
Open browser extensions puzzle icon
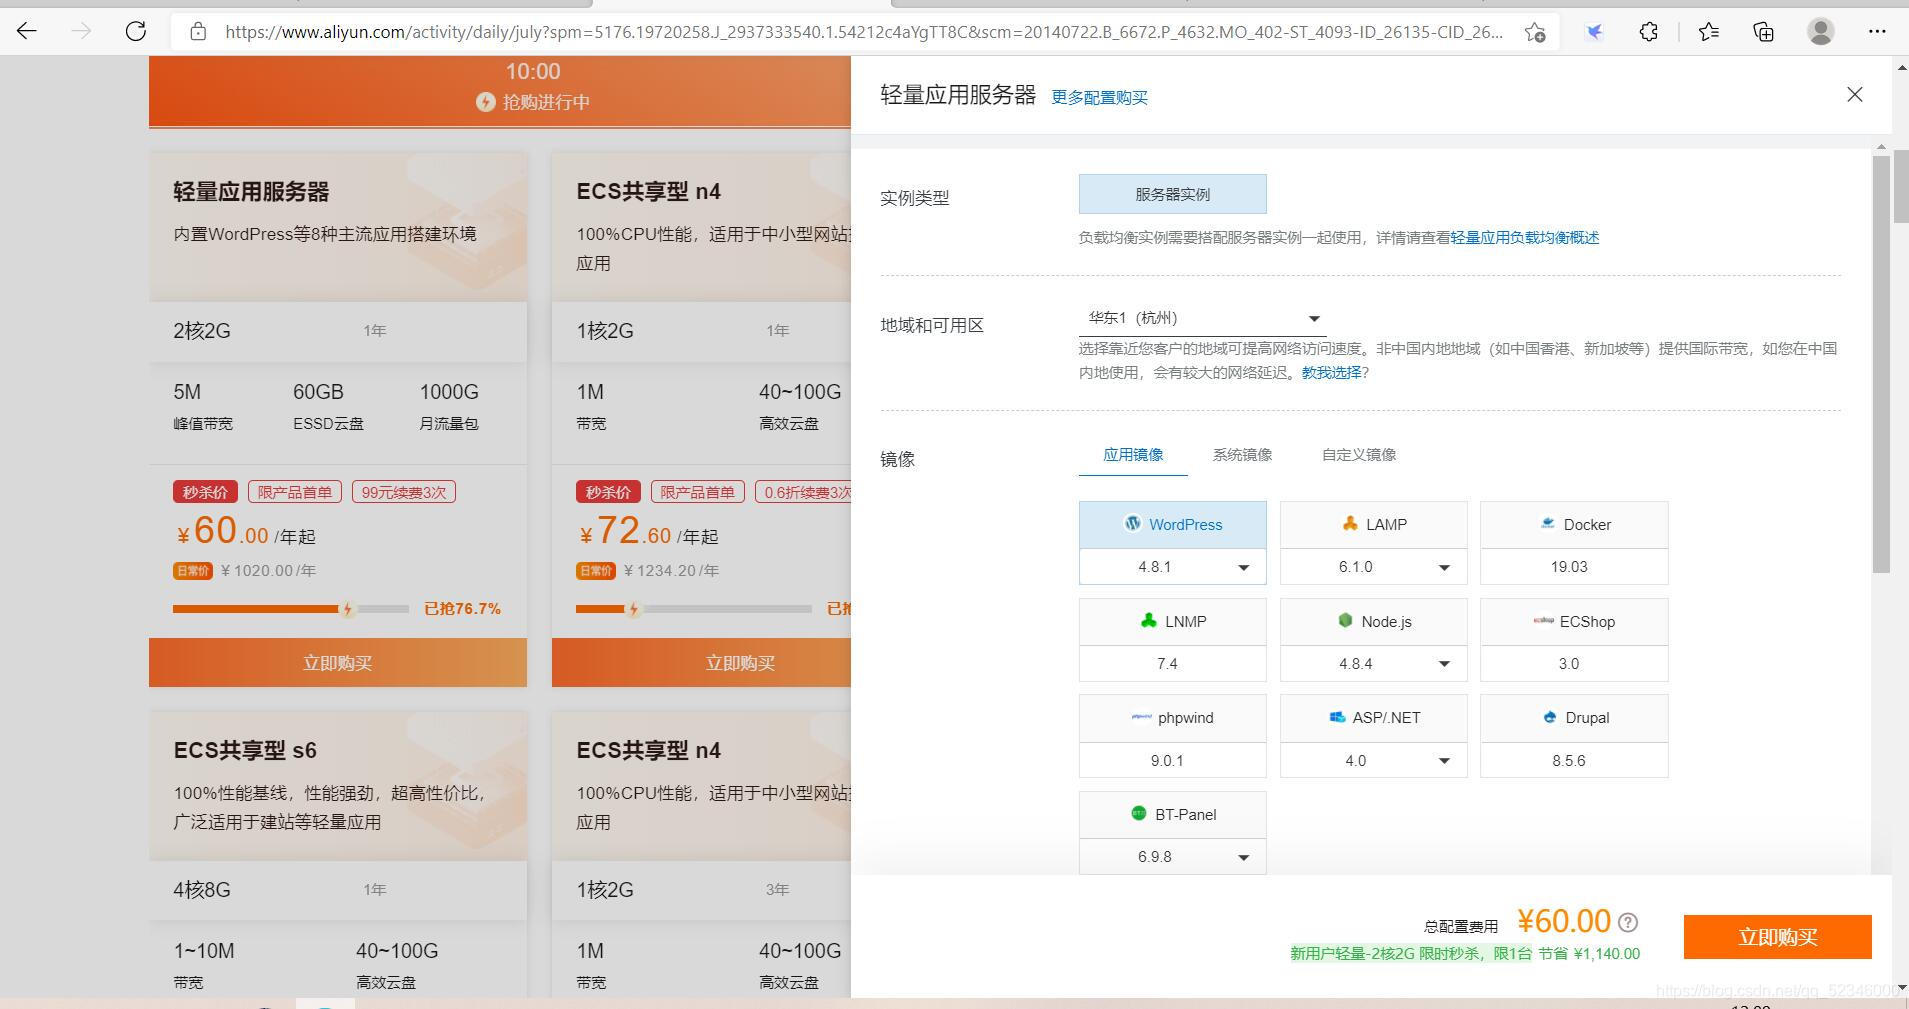coord(1649,32)
